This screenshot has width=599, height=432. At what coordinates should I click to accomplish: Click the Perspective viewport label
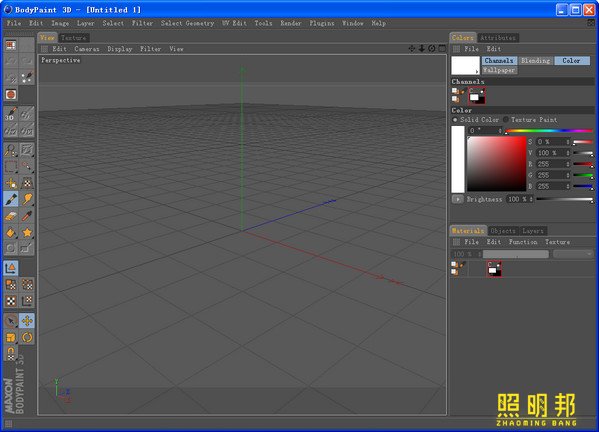click(61, 60)
